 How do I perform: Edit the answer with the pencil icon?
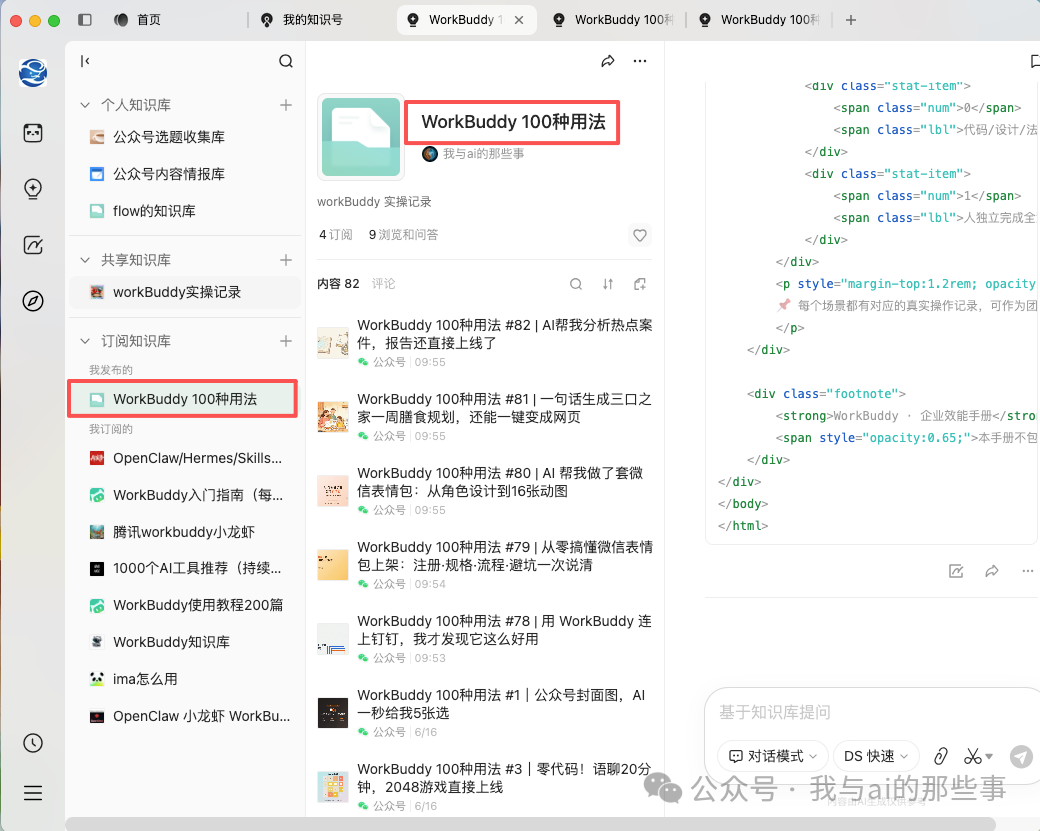point(956,571)
